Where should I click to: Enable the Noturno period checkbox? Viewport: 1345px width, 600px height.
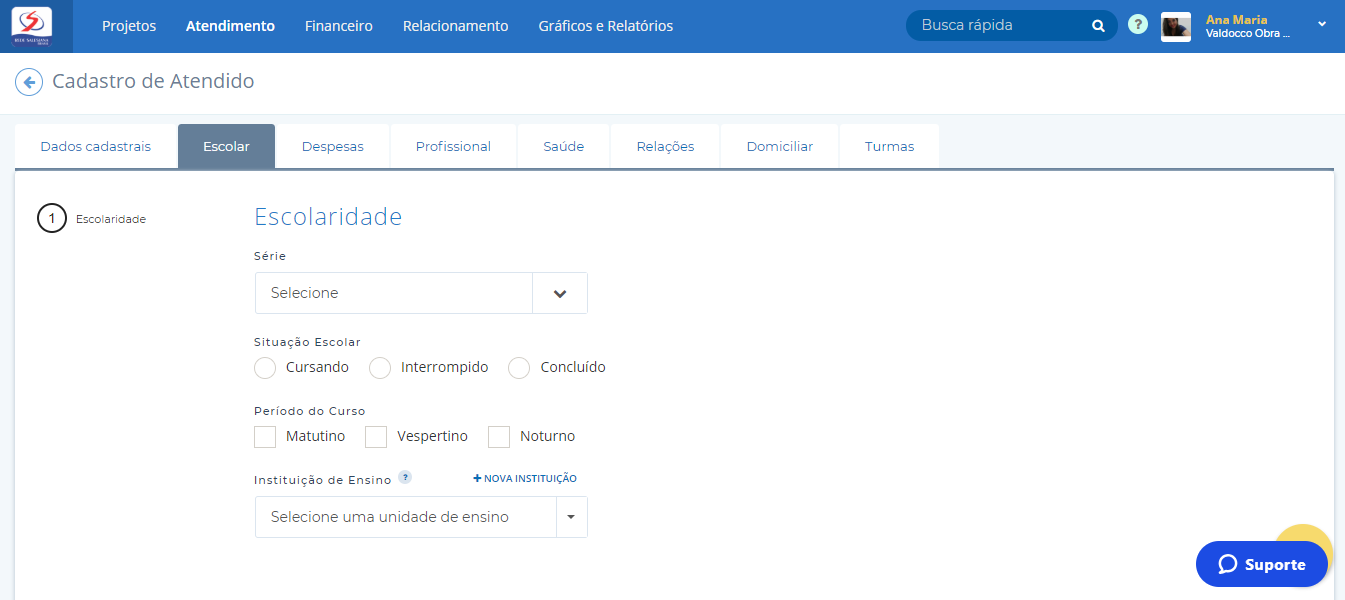tap(499, 437)
